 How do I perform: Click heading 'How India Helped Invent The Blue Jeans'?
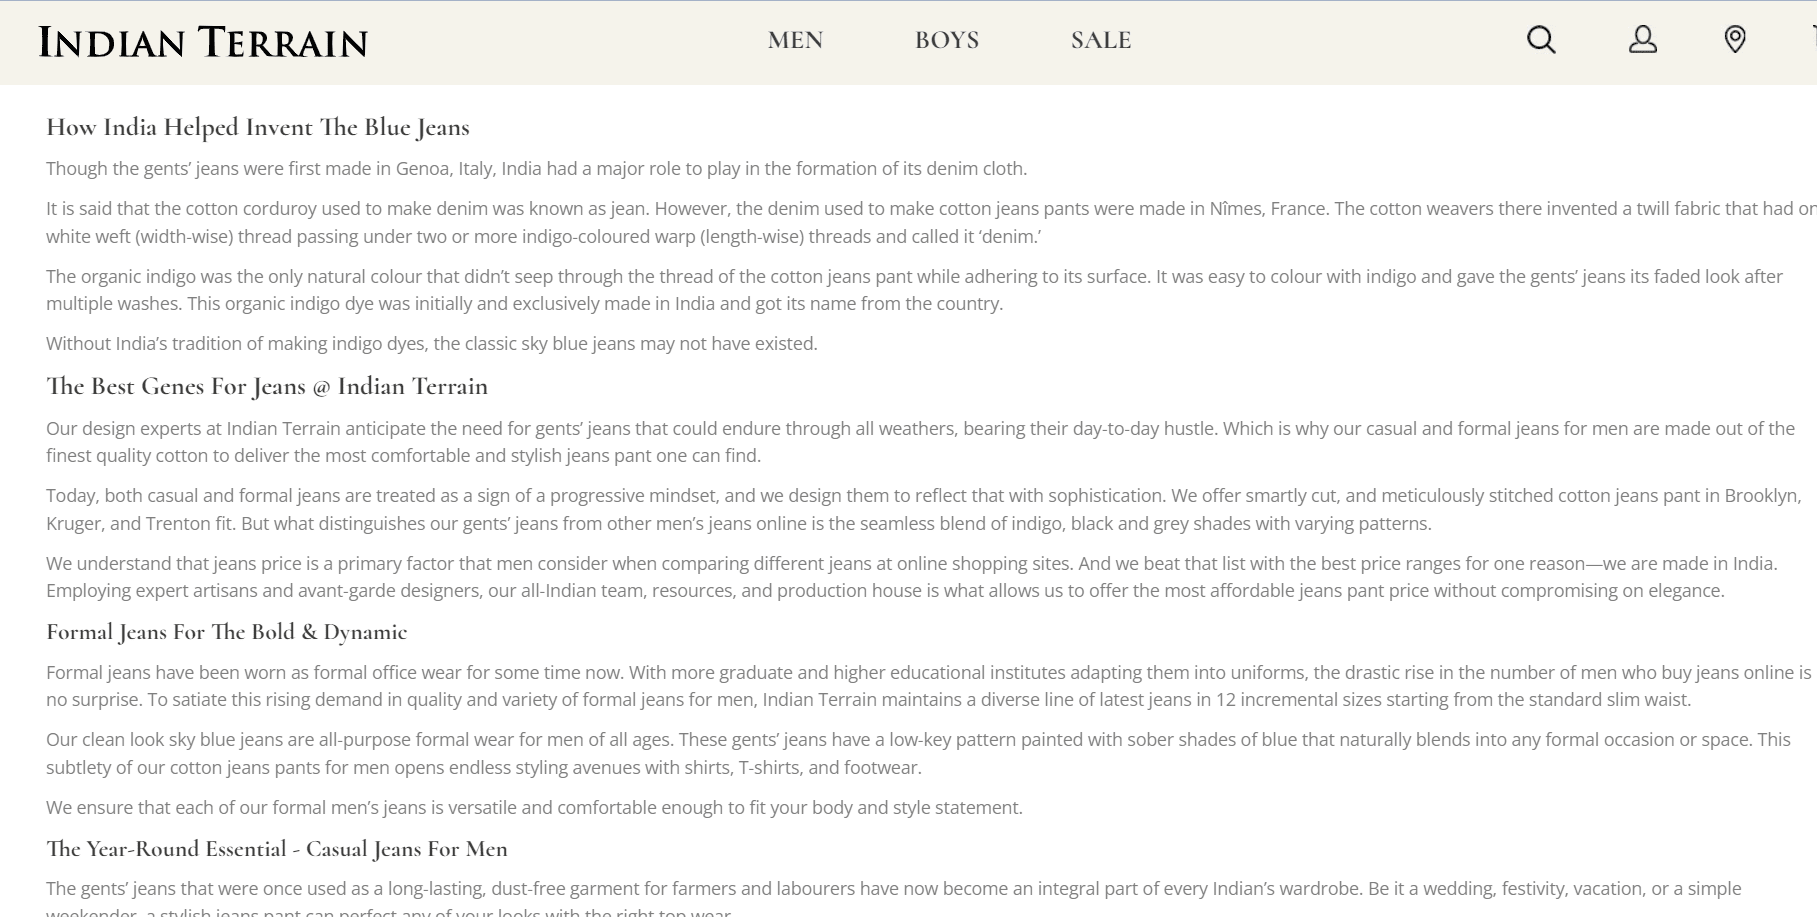pos(258,127)
